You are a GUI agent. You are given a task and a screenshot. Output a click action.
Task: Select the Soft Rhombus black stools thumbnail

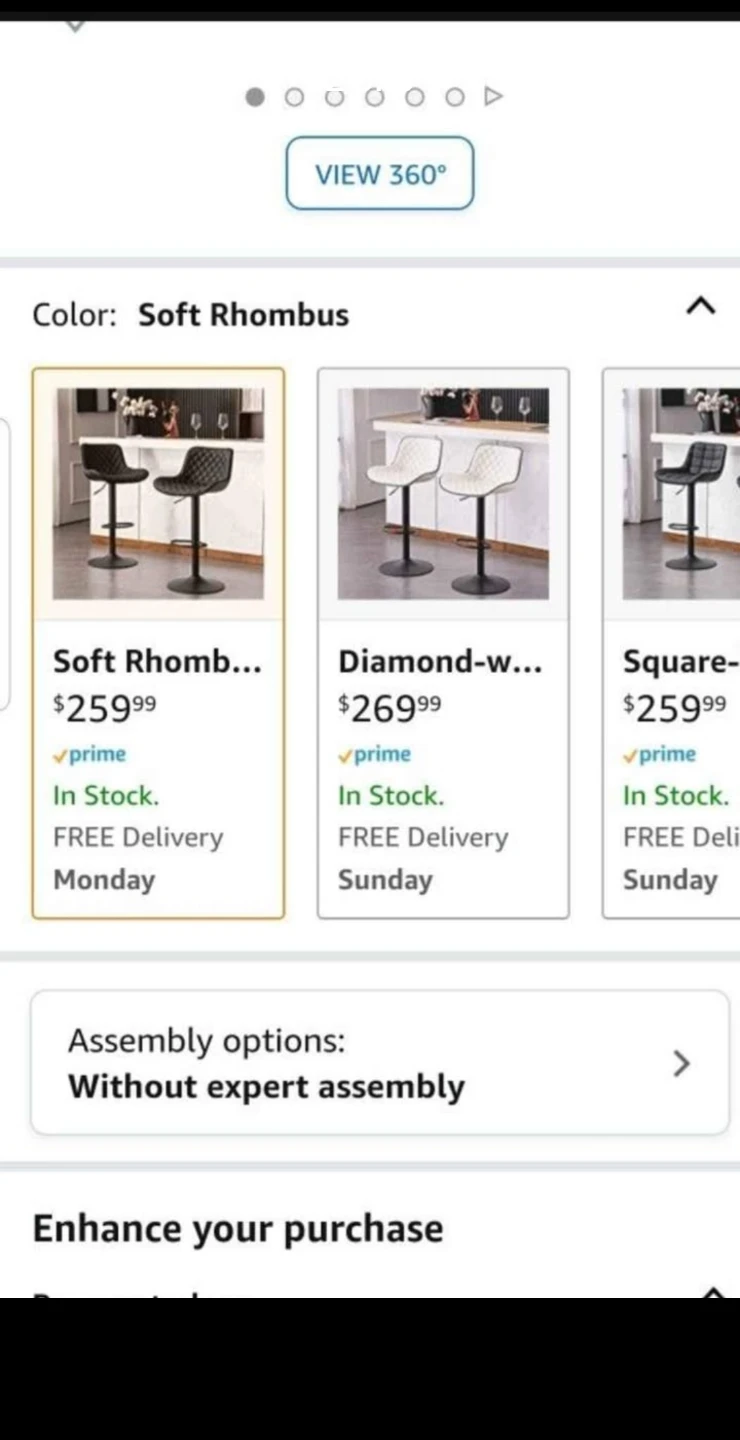coord(158,494)
